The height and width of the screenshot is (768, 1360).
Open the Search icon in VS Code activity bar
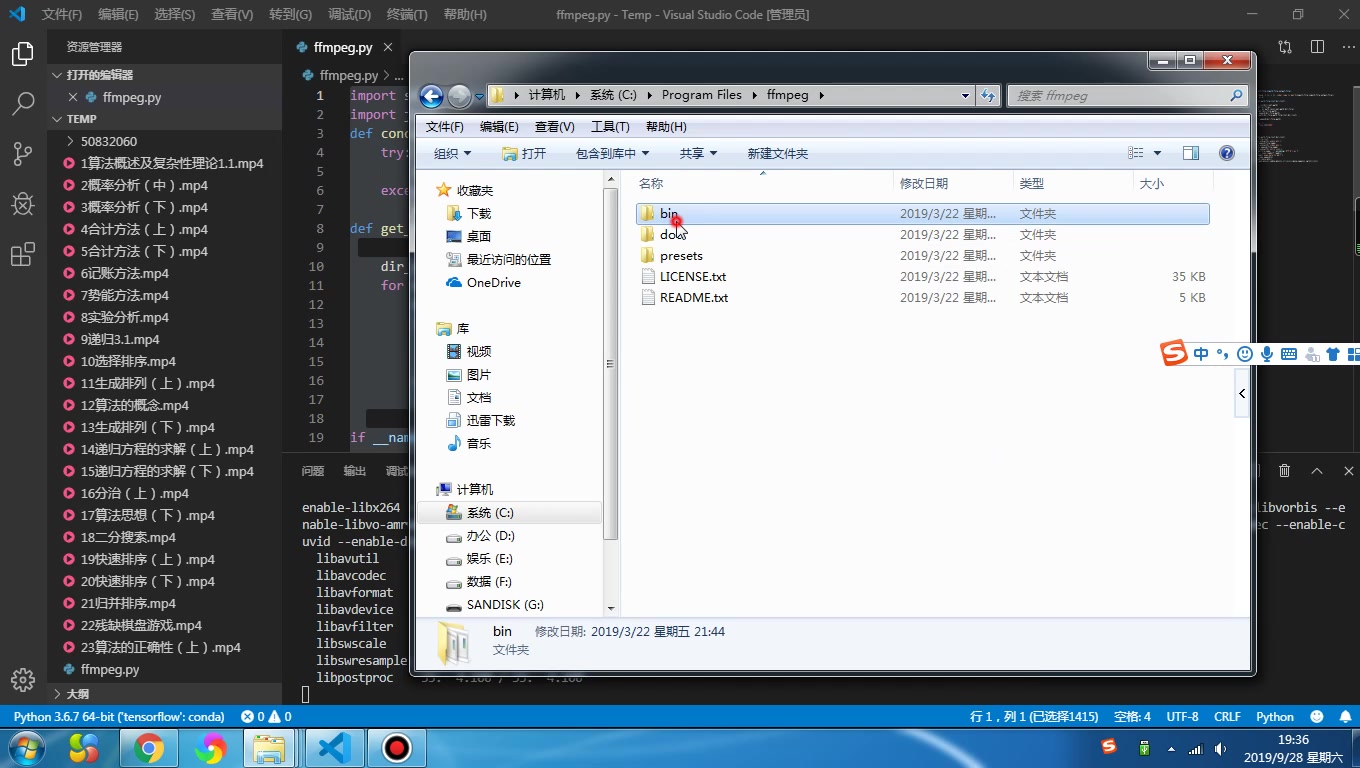pyautogui.click(x=22, y=103)
